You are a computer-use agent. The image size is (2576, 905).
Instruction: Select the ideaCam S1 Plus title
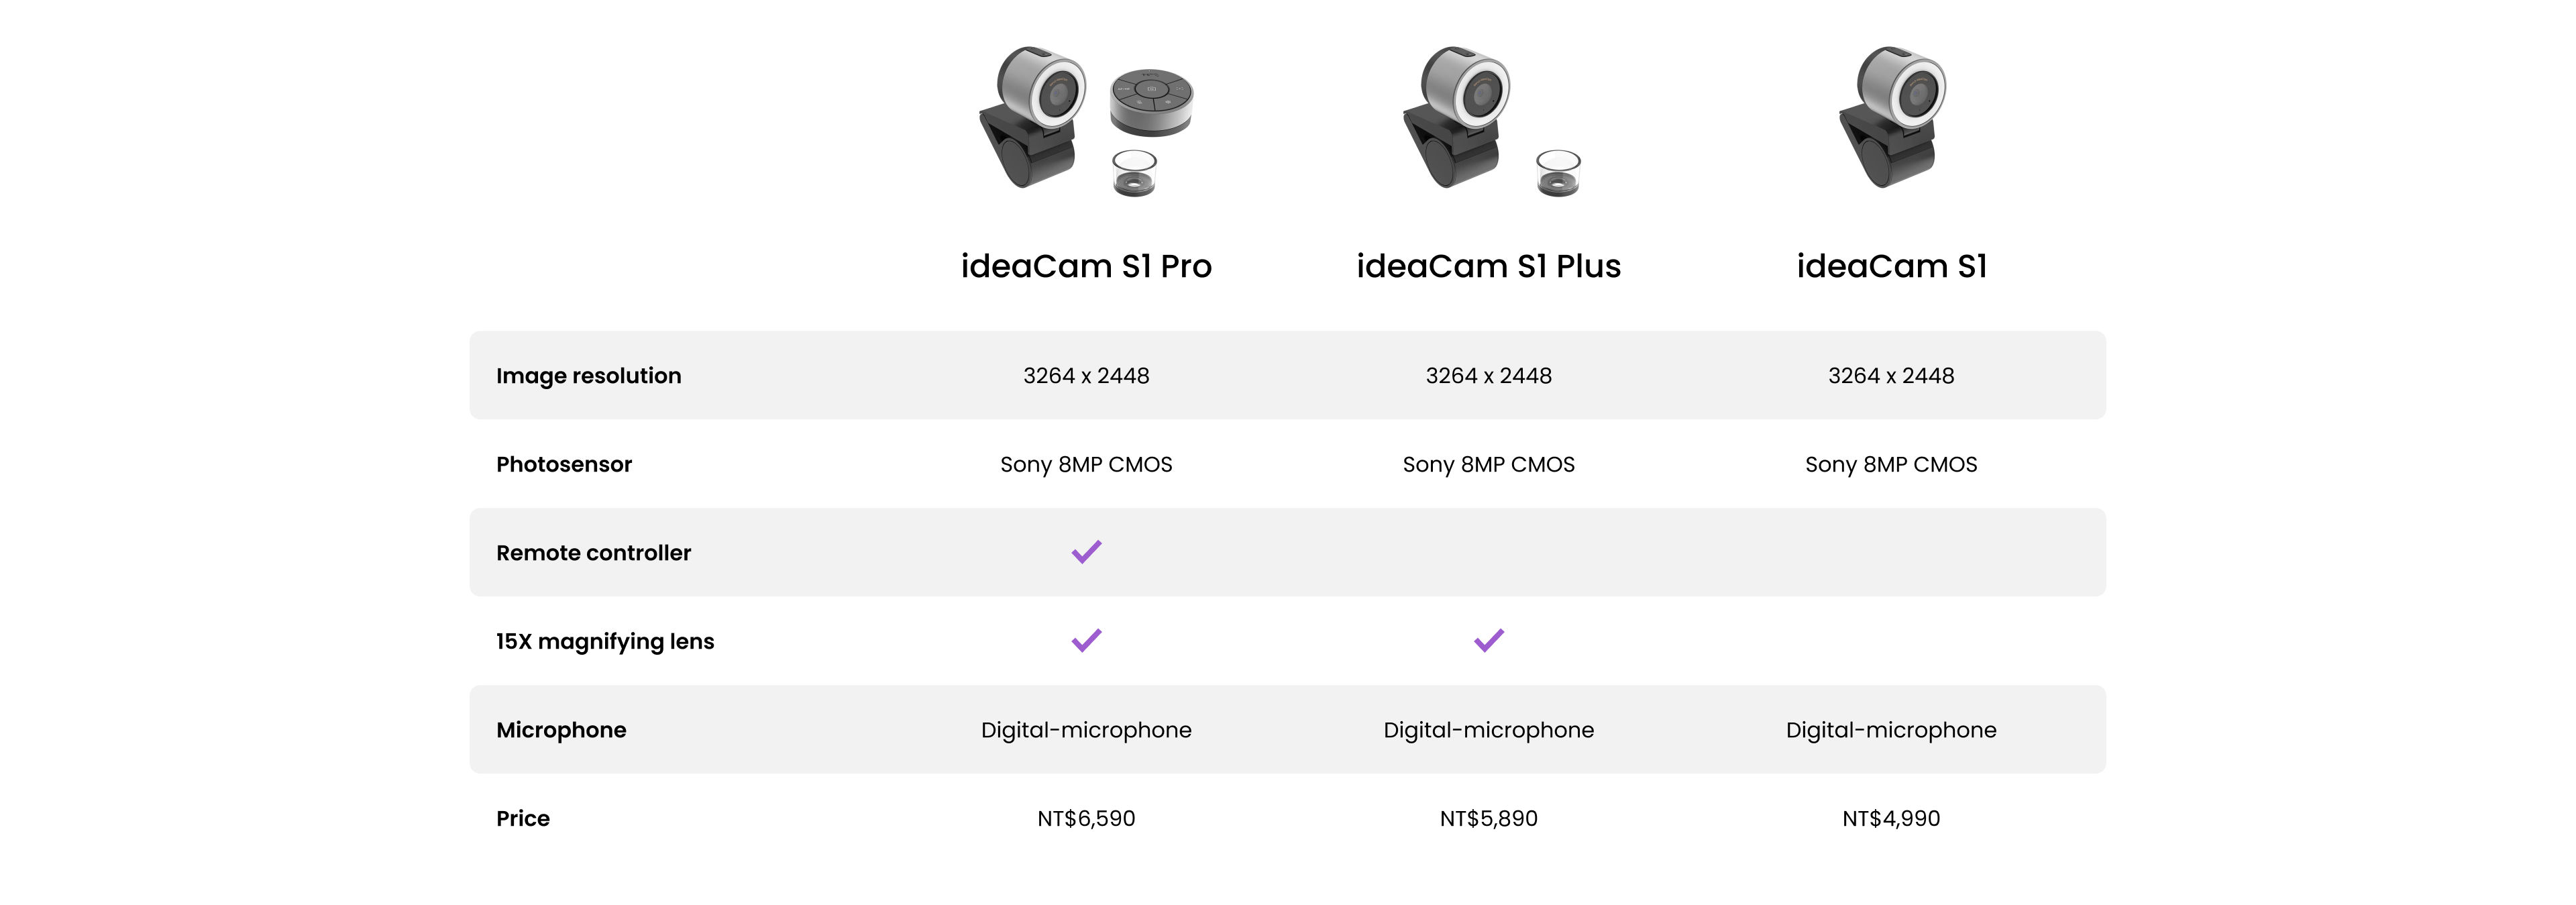[1488, 266]
